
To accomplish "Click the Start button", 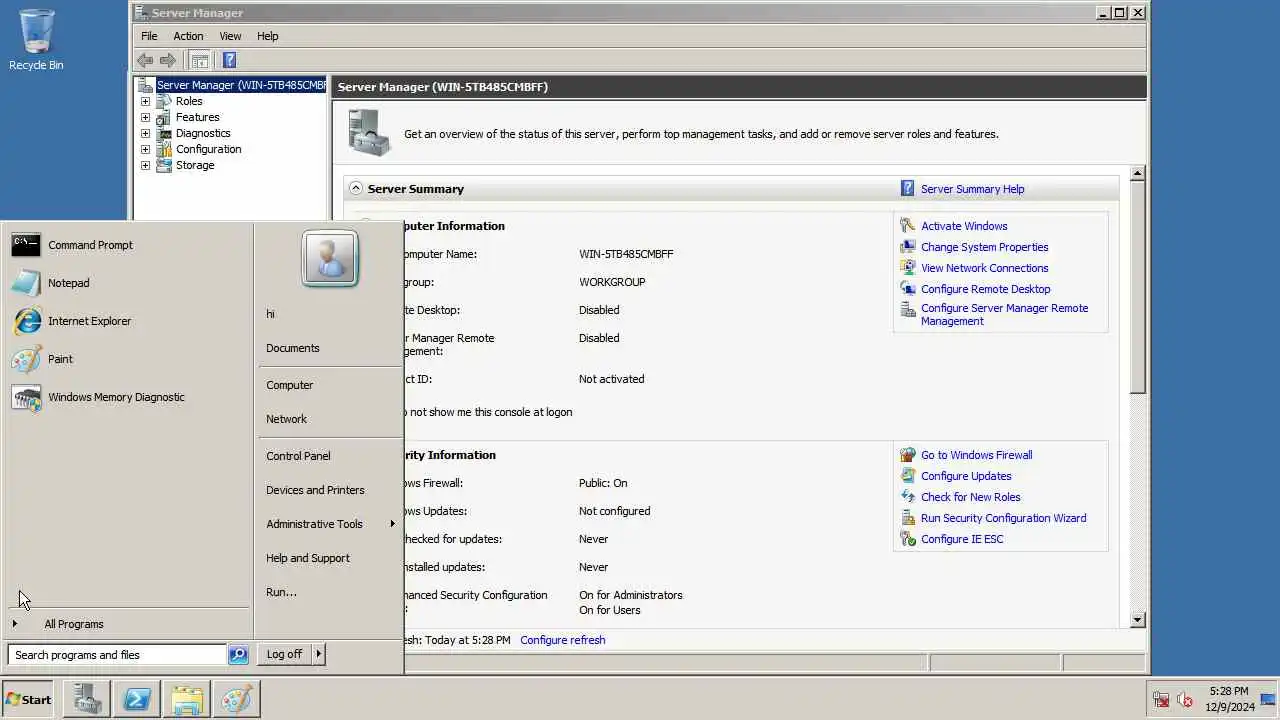I will coord(28,699).
